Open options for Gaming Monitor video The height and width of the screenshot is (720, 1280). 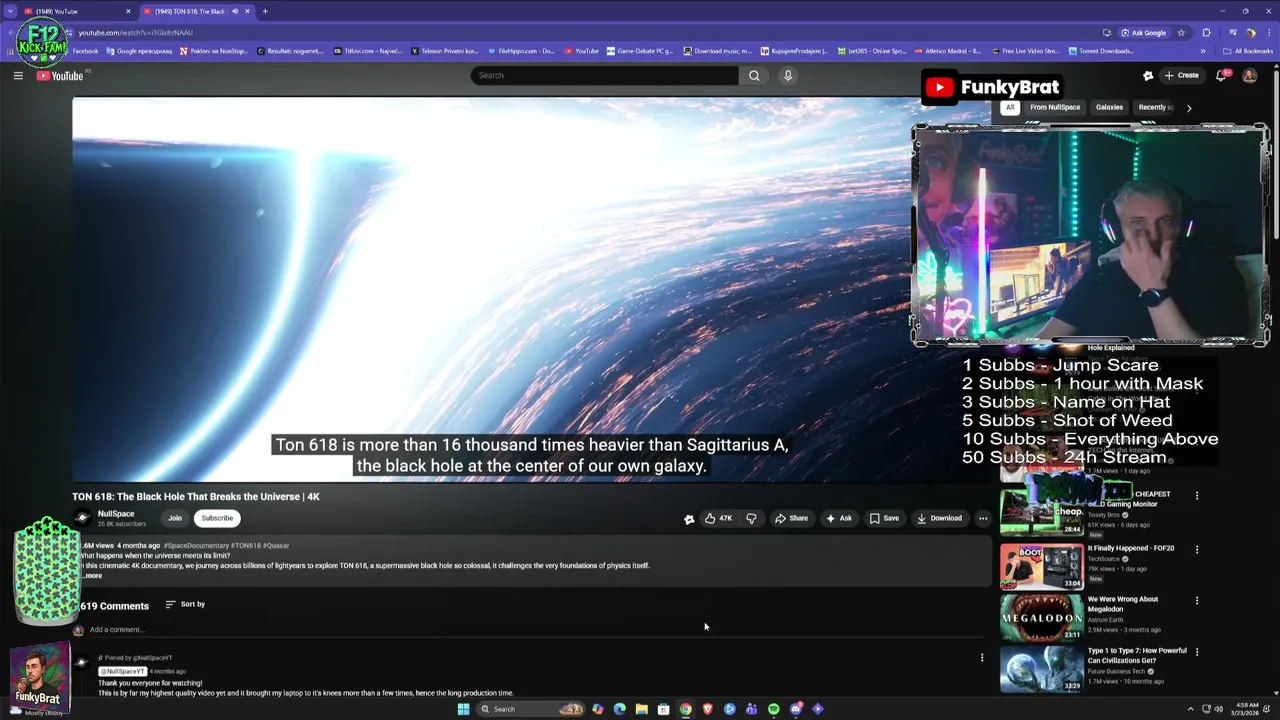tap(1197, 495)
